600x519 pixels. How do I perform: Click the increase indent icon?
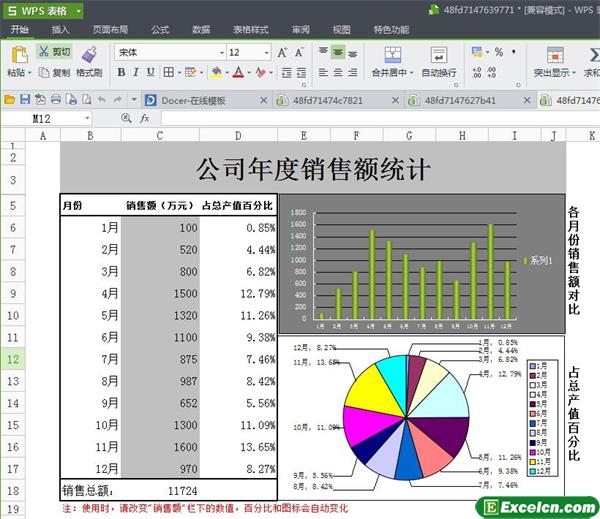point(302,72)
